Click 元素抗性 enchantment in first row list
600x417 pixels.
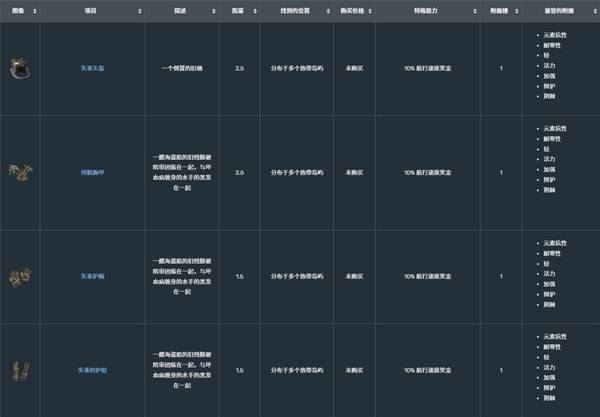point(556,35)
